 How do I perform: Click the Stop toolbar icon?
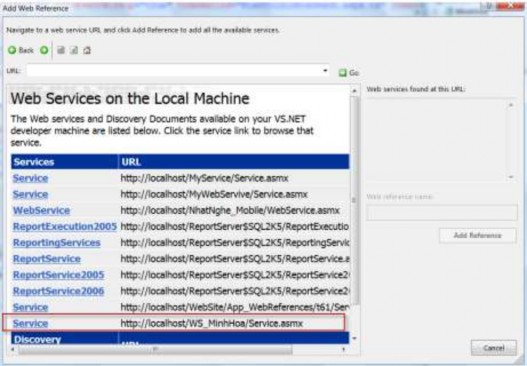click(61, 50)
